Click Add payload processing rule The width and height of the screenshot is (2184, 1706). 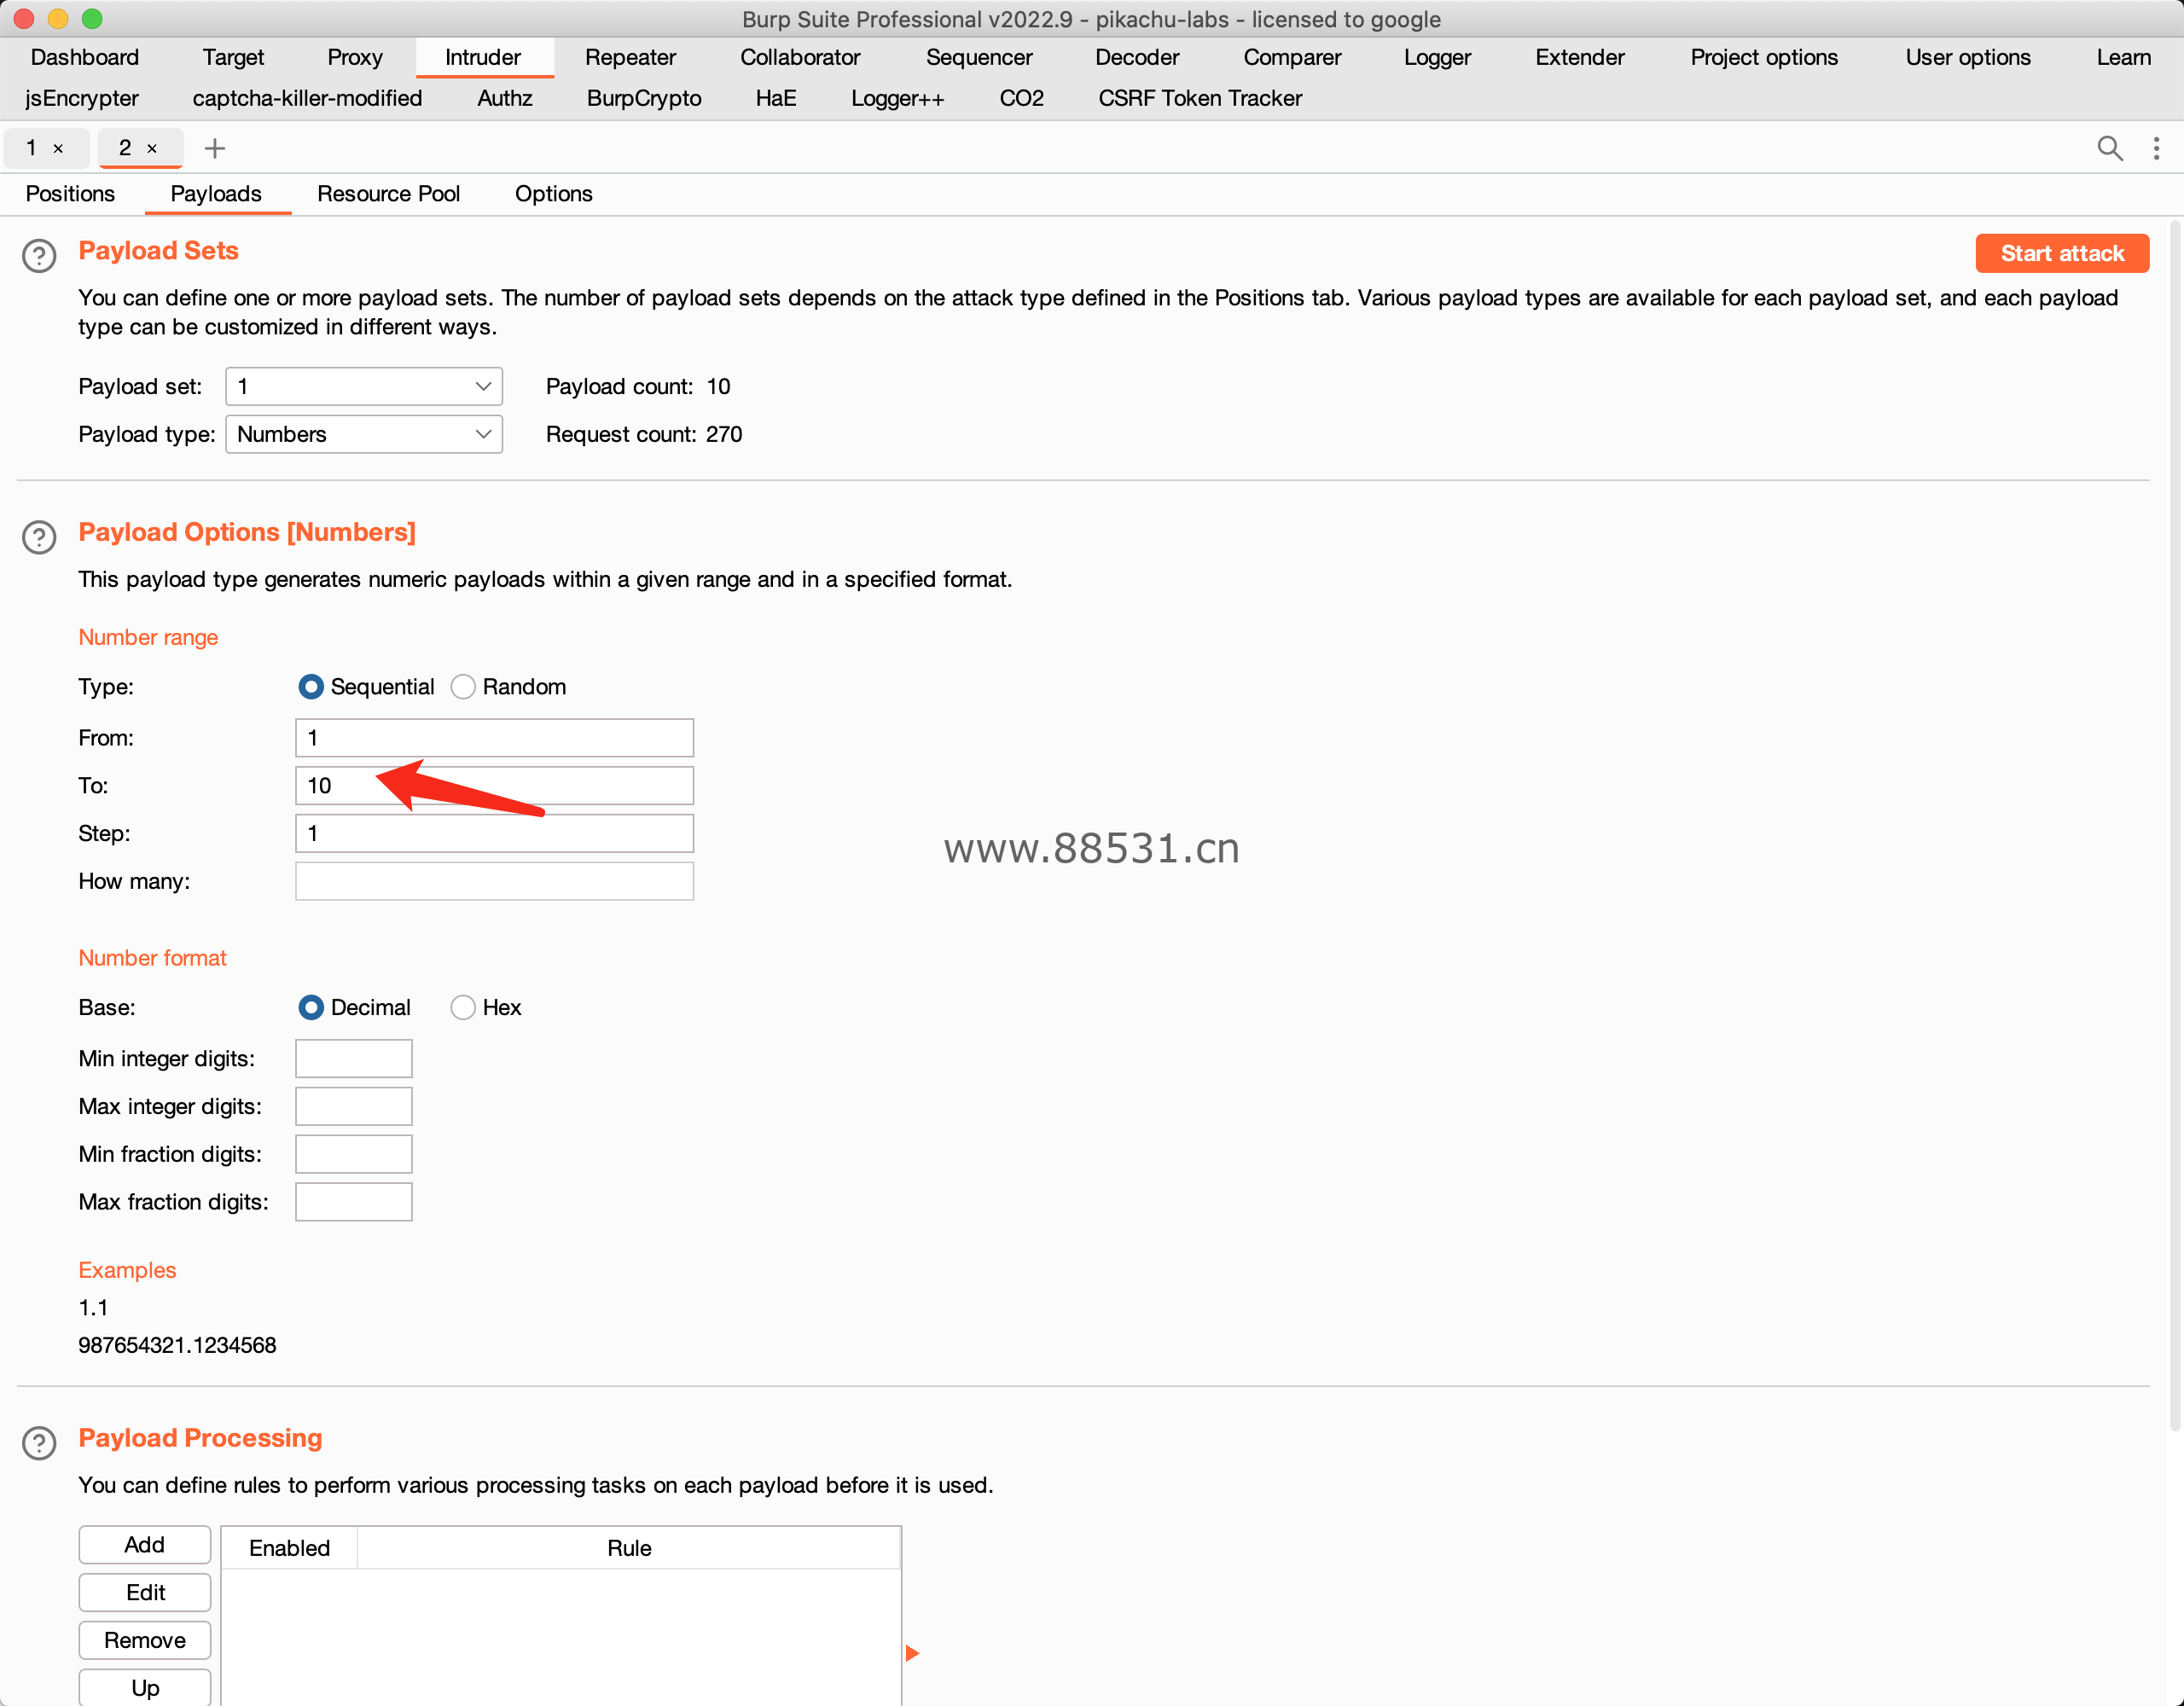coord(145,1544)
